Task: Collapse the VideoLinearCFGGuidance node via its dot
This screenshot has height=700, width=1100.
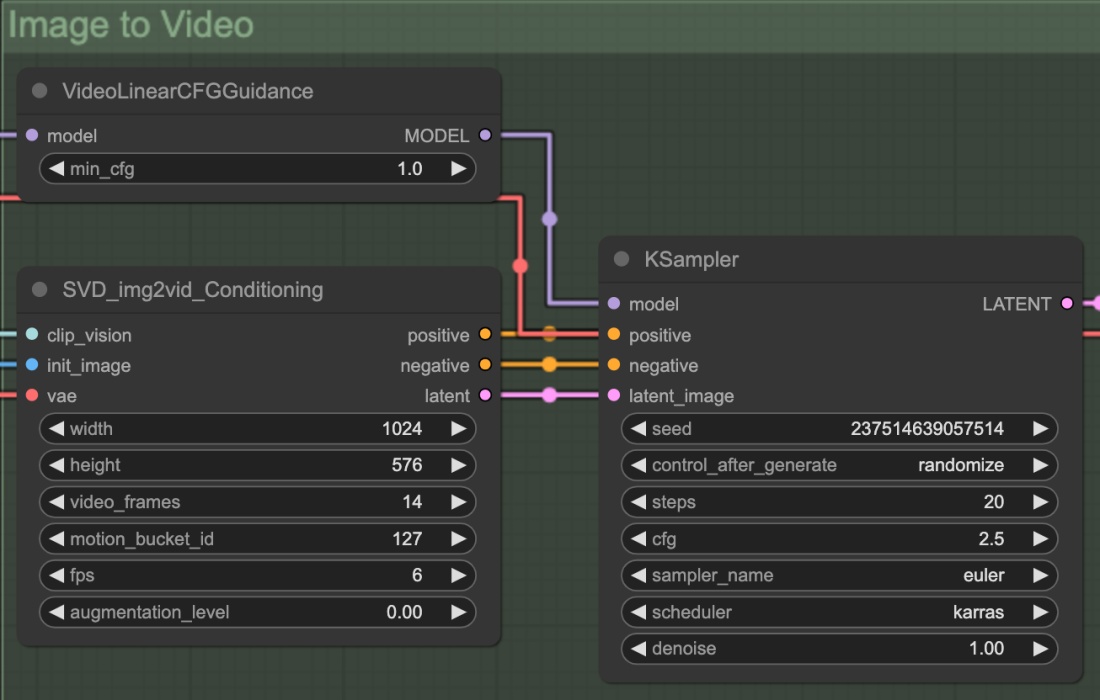Action: tap(40, 90)
